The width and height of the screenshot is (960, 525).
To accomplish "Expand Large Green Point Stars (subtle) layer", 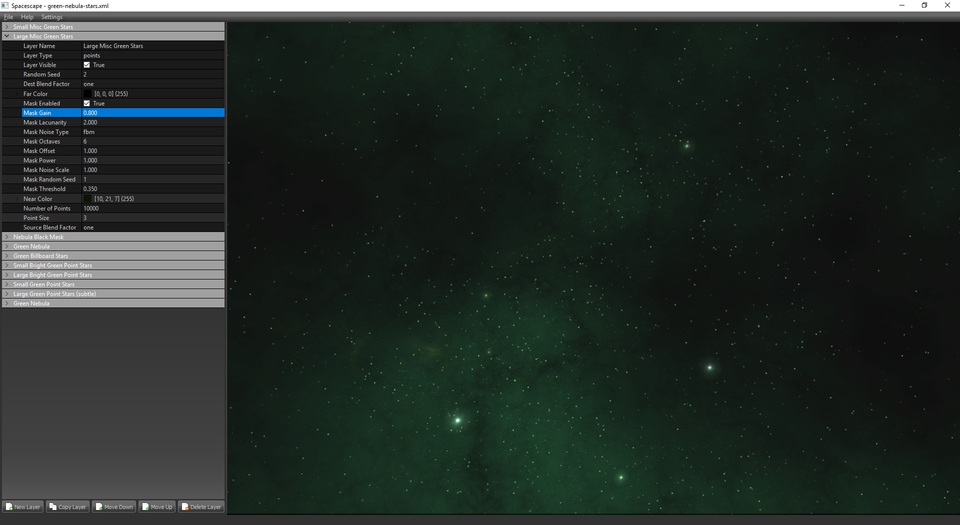I will [x=7, y=294].
